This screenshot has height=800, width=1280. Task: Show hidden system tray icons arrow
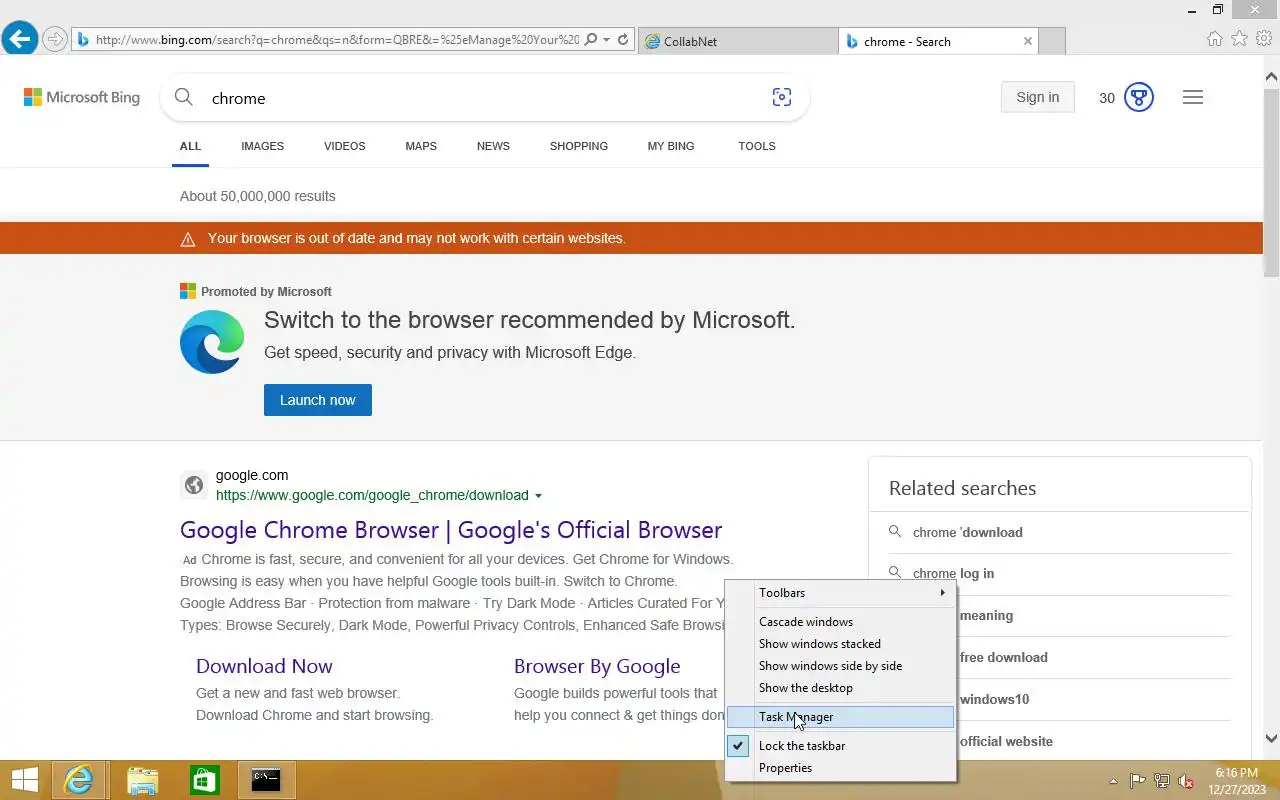[1113, 781]
